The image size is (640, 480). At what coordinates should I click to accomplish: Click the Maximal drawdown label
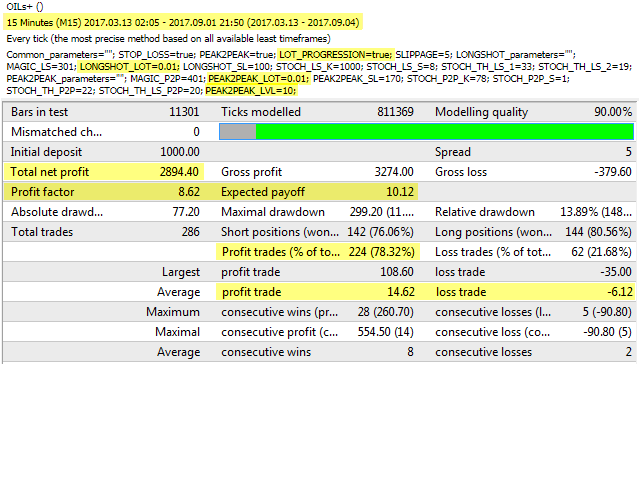pyautogui.click(x=273, y=212)
